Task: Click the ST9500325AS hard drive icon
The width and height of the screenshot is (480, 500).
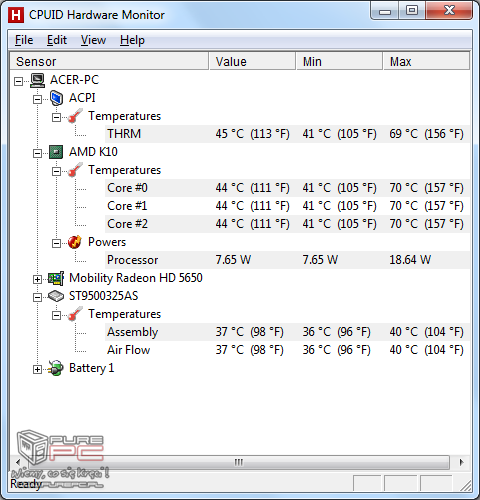Action: point(56,296)
